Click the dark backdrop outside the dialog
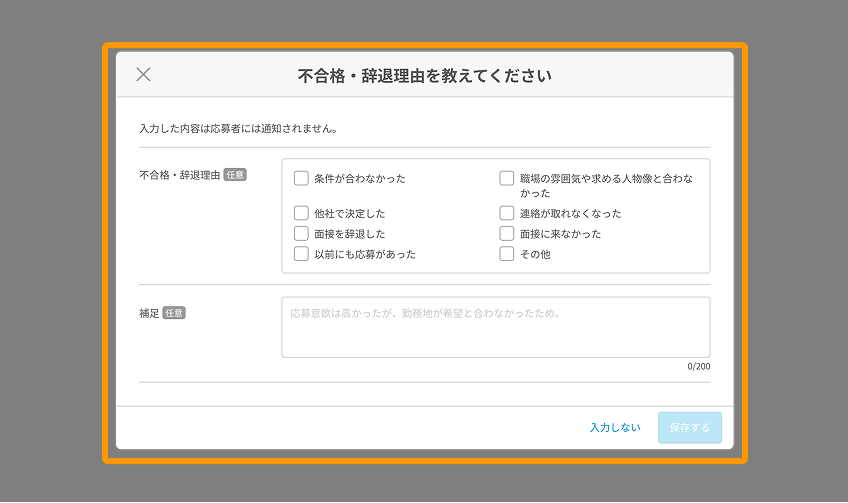Image resolution: width=848 pixels, height=503 pixels. [x=50, y=250]
